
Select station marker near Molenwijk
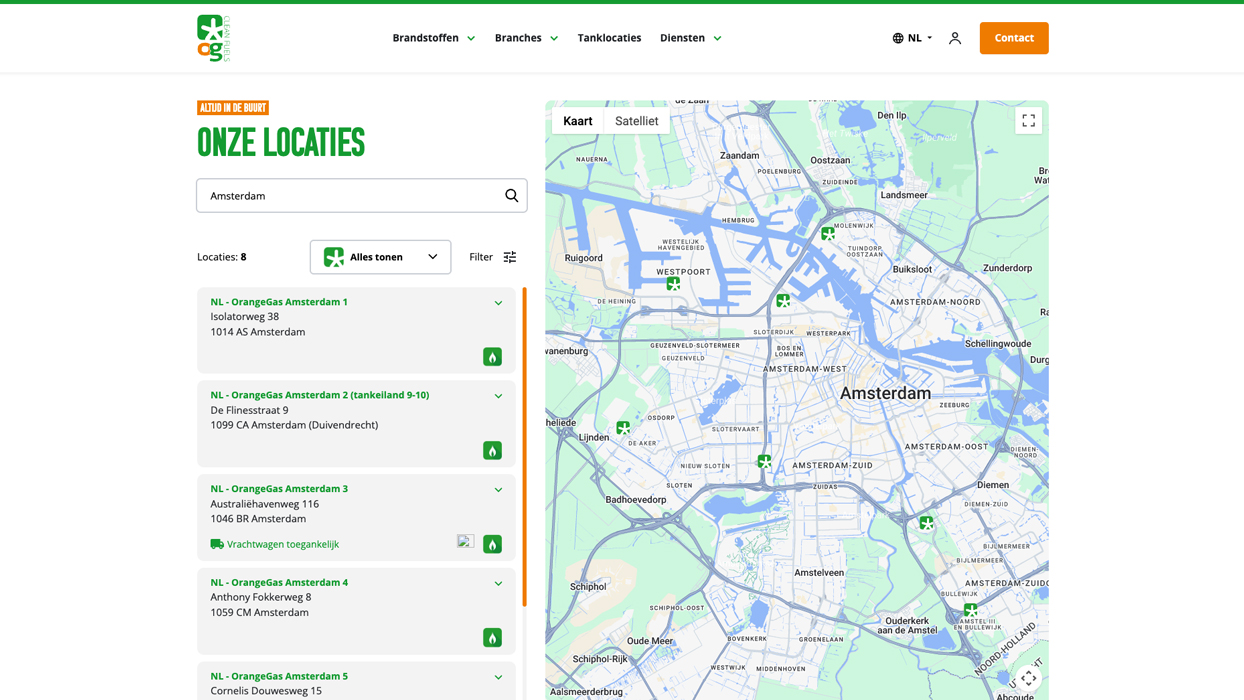click(828, 233)
